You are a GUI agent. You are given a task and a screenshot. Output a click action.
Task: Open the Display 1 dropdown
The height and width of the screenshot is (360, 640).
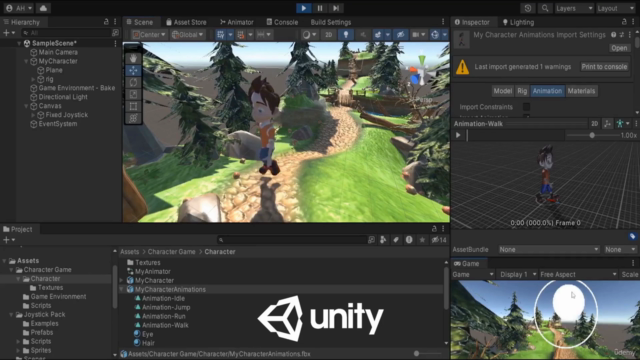coord(518,275)
